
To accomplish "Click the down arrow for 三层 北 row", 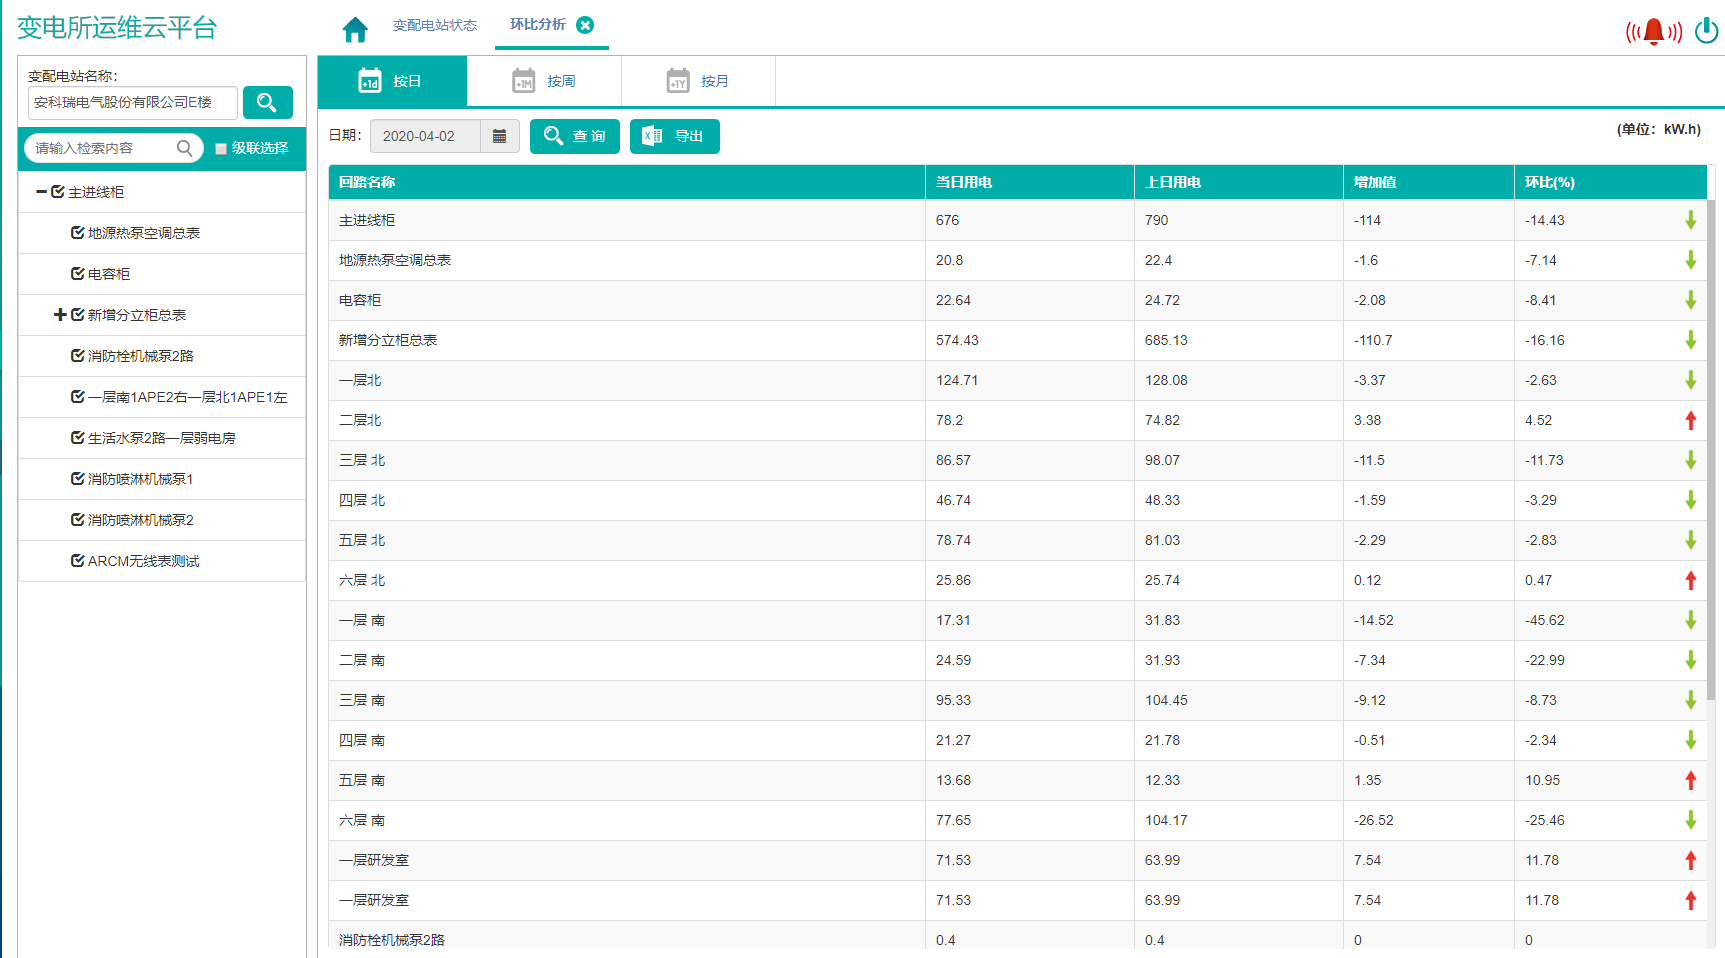I will point(1691,460).
